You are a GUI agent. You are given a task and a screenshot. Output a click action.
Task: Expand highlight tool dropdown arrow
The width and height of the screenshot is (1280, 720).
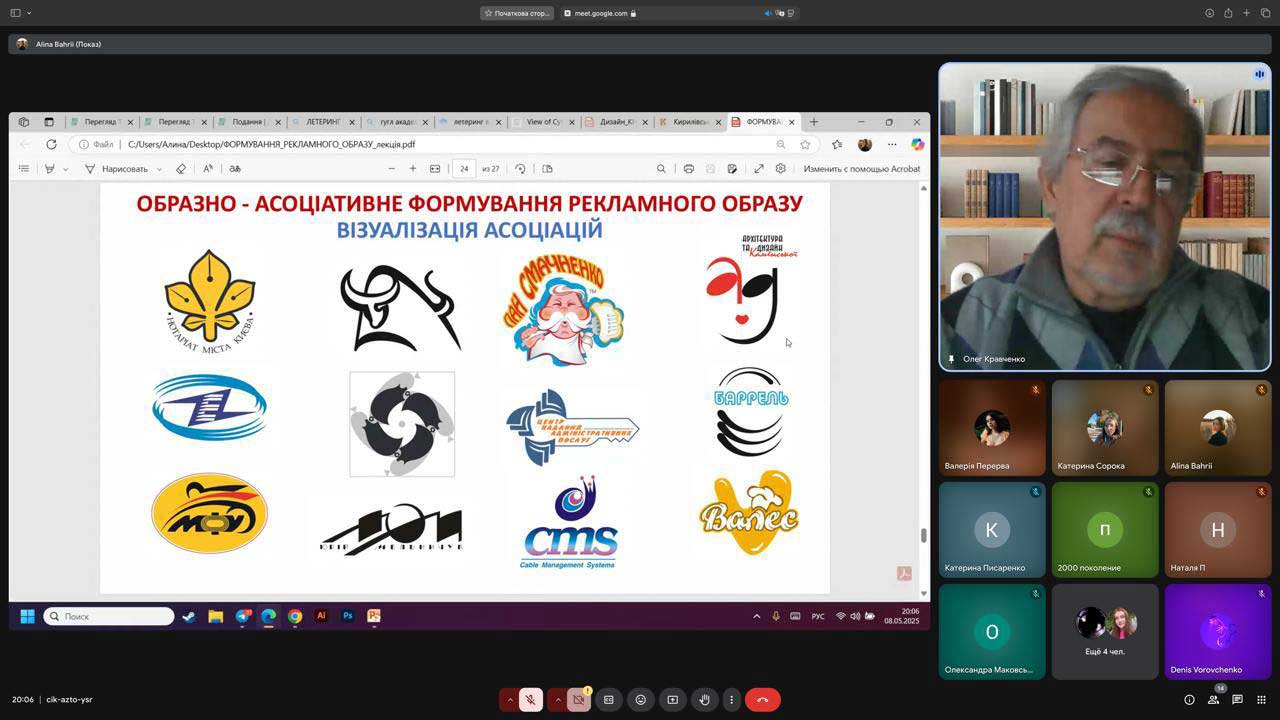pyautogui.click(x=66, y=169)
